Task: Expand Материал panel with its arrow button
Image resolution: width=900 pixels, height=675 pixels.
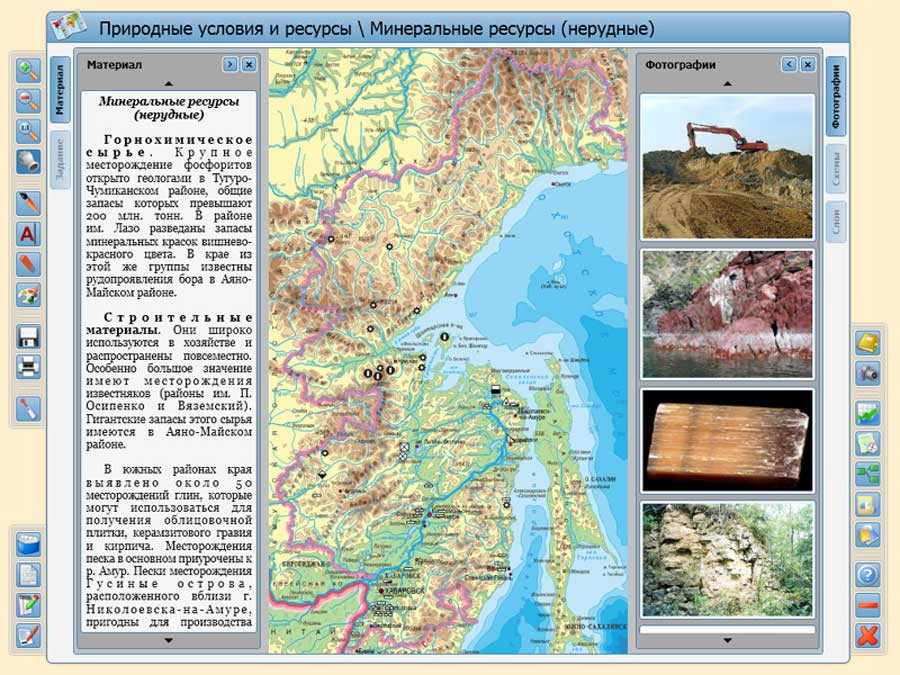Action: pos(230,64)
